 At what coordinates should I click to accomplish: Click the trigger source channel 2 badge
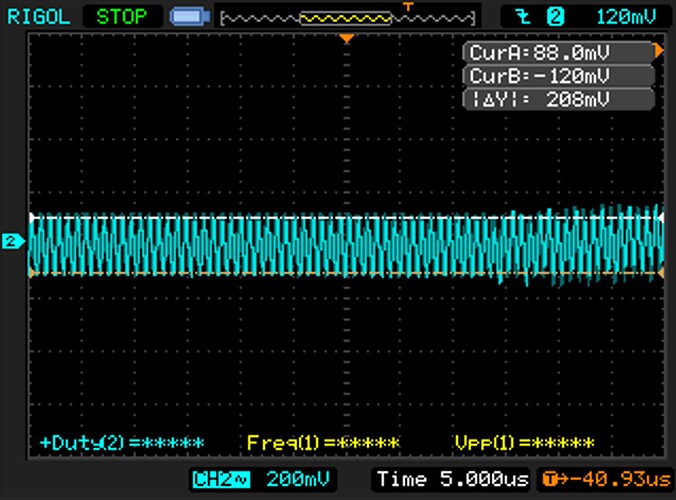click(x=557, y=15)
